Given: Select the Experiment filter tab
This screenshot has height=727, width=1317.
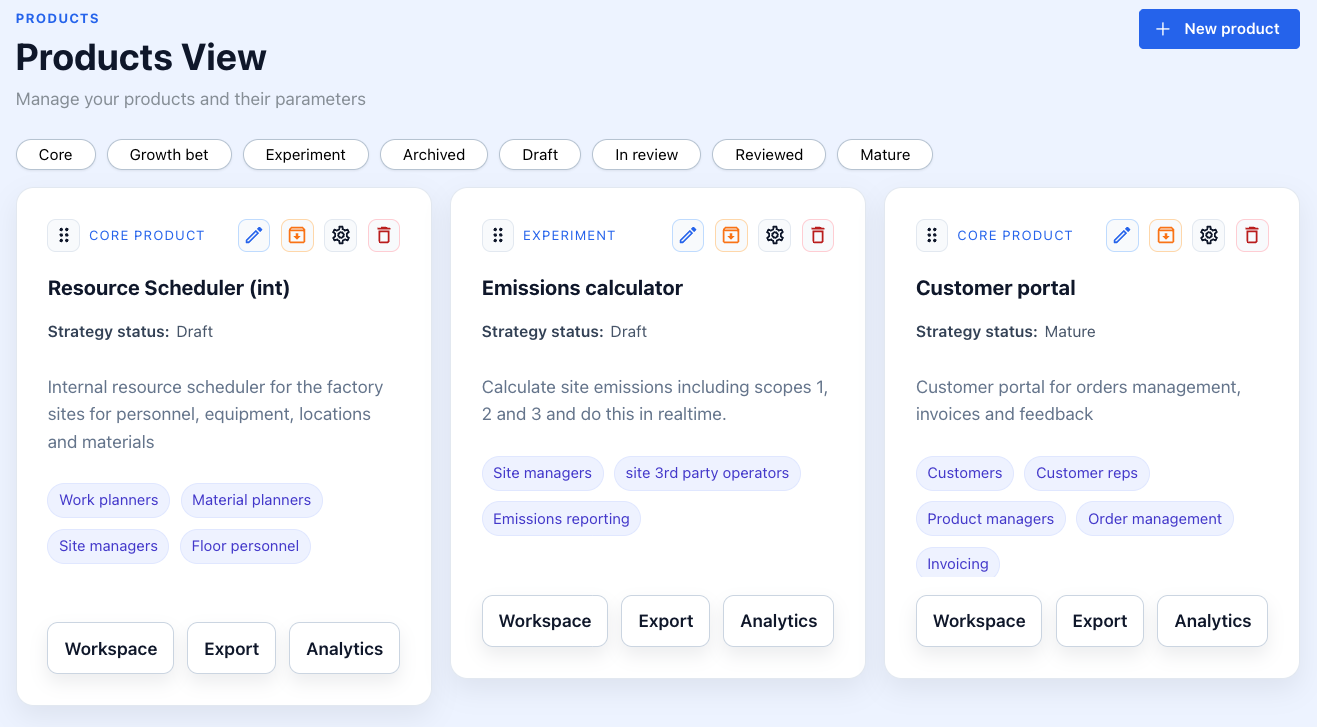Looking at the screenshot, I should 305,154.
